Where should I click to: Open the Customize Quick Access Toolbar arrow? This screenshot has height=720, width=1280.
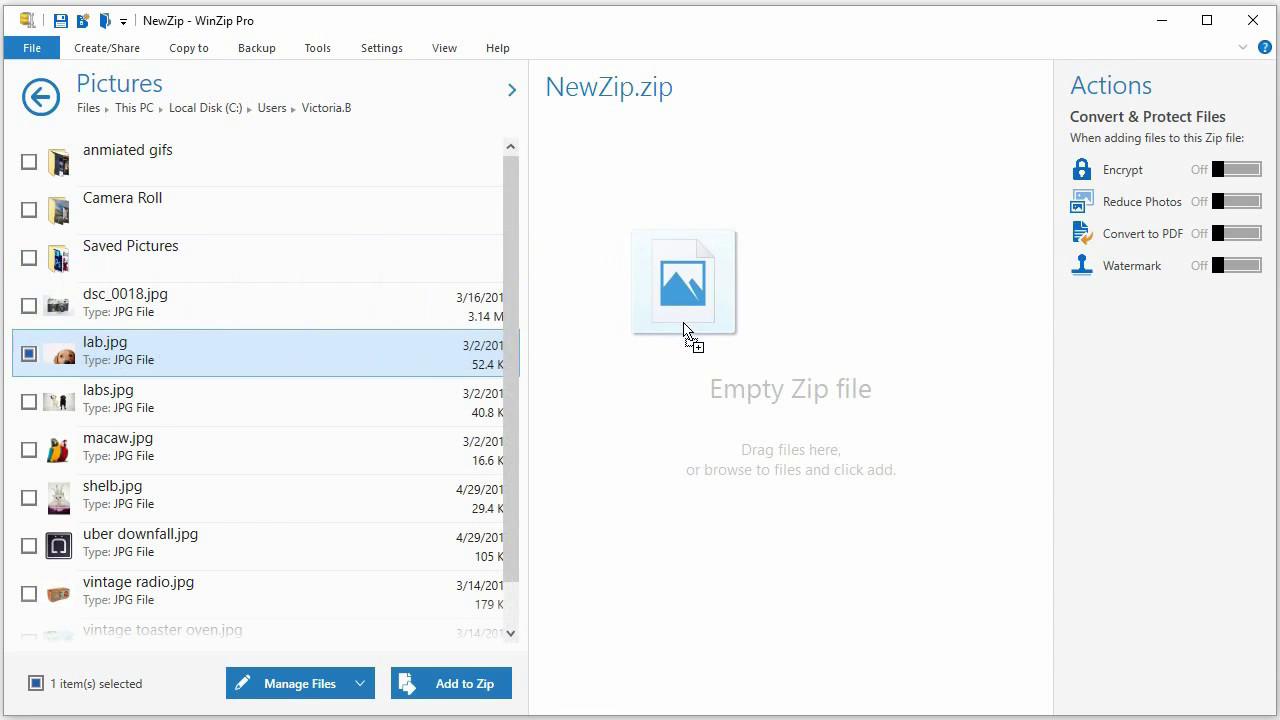(x=124, y=21)
